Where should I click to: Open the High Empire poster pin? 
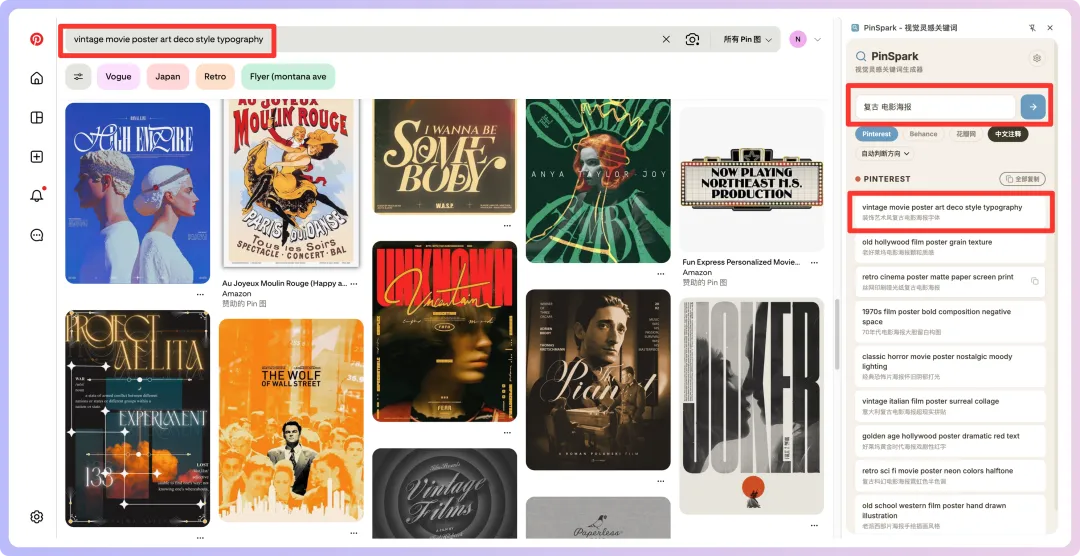(x=138, y=193)
